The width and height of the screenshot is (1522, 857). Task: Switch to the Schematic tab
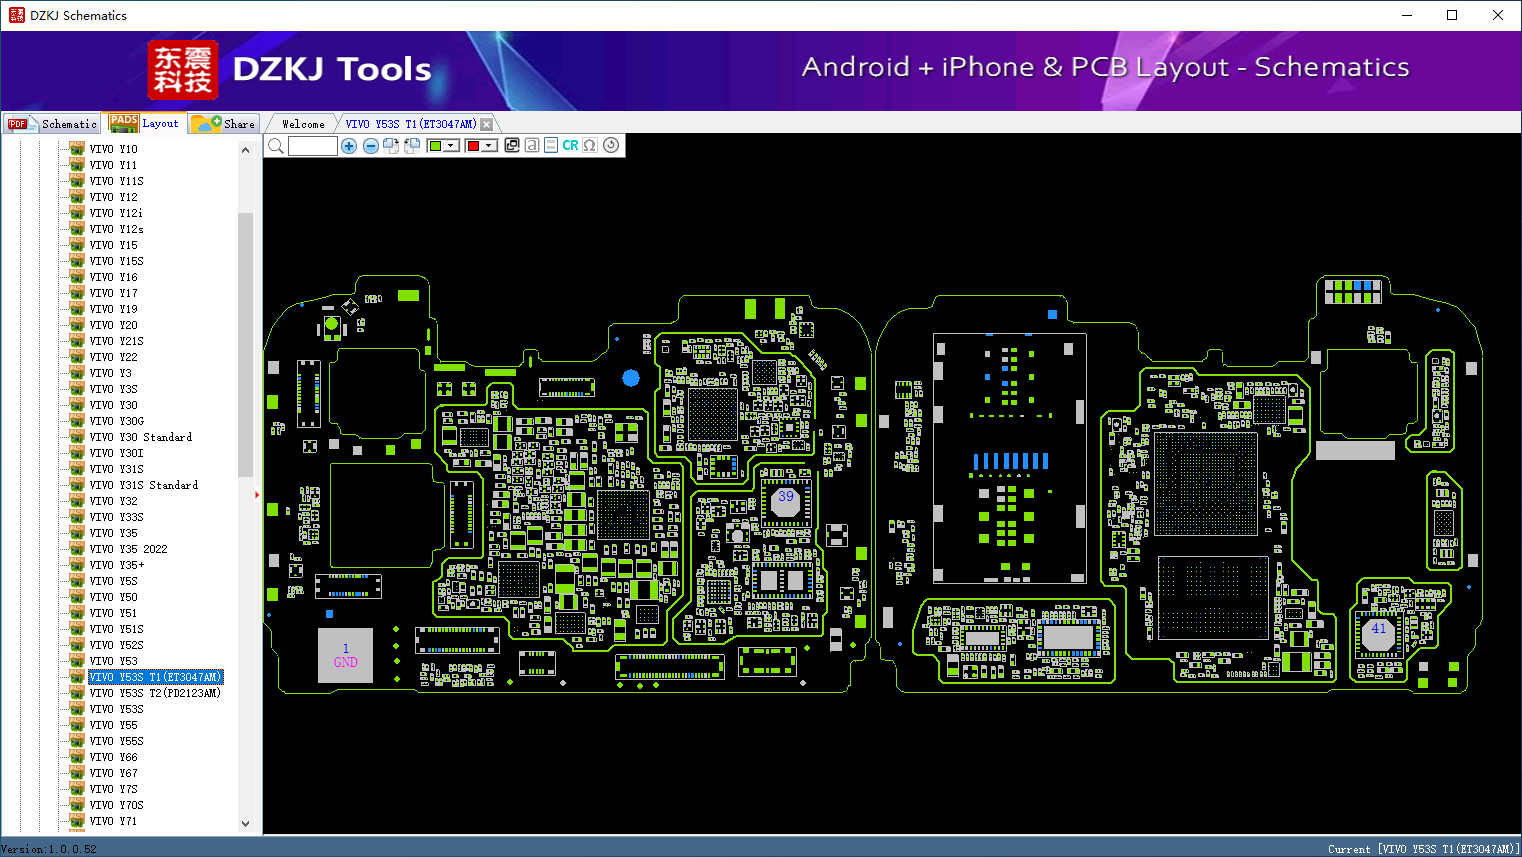[x=52, y=124]
